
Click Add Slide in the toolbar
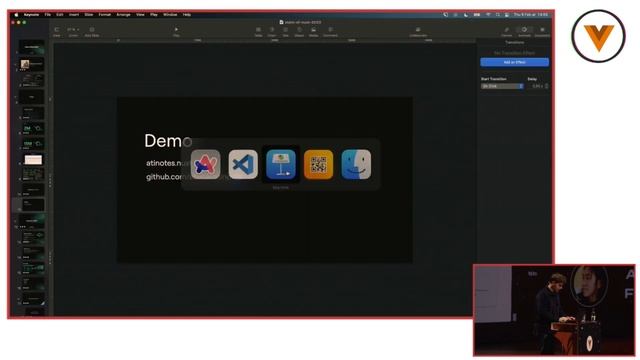click(x=92, y=32)
